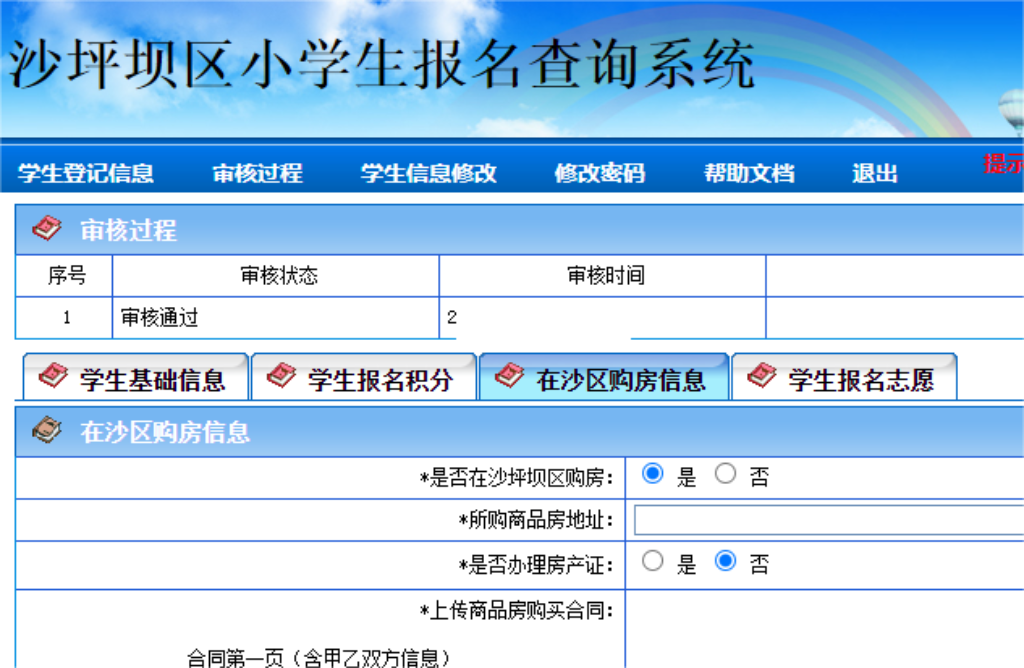Select 否 for 是否办理房产证

point(726,561)
